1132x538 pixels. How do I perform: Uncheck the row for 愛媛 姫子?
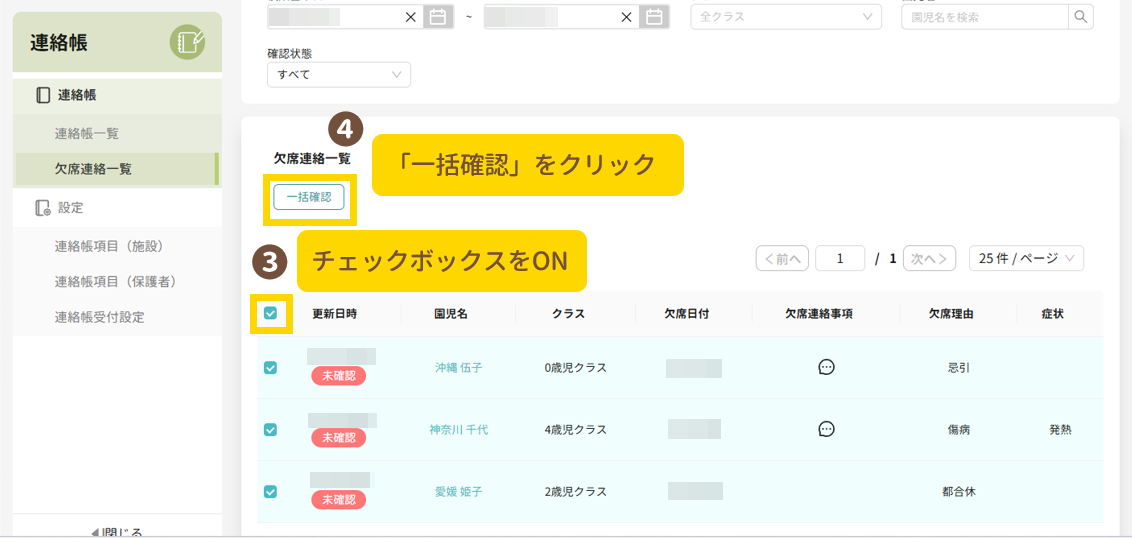[270, 491]
